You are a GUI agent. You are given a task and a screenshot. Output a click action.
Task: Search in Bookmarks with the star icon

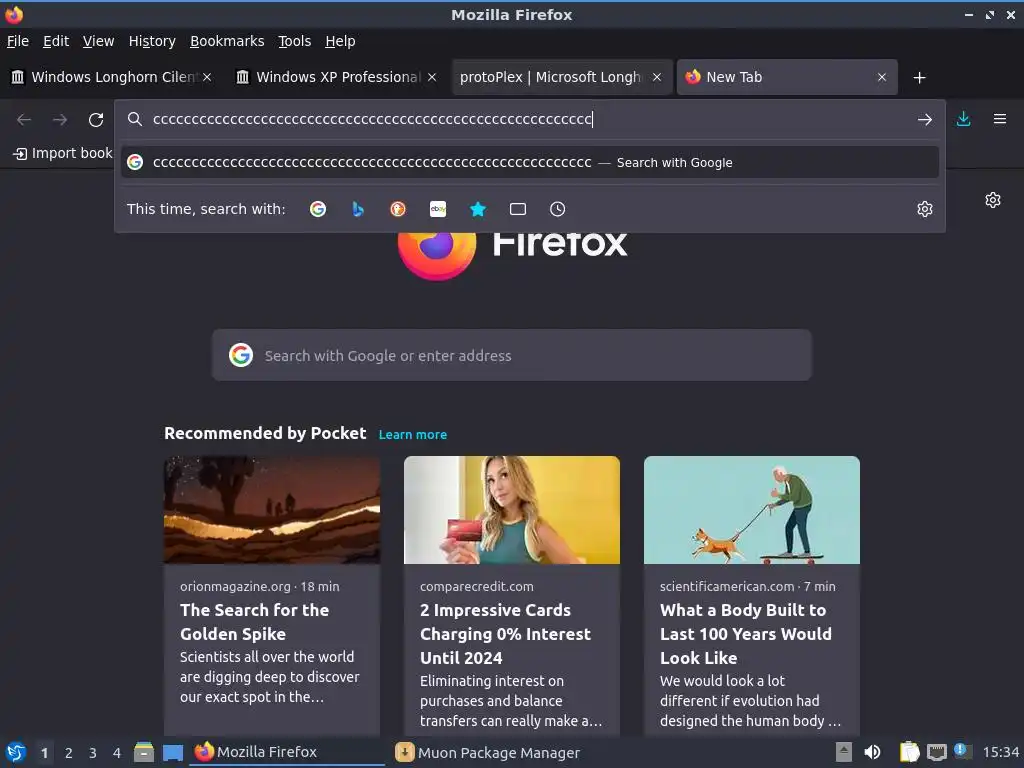click(478, 209)
